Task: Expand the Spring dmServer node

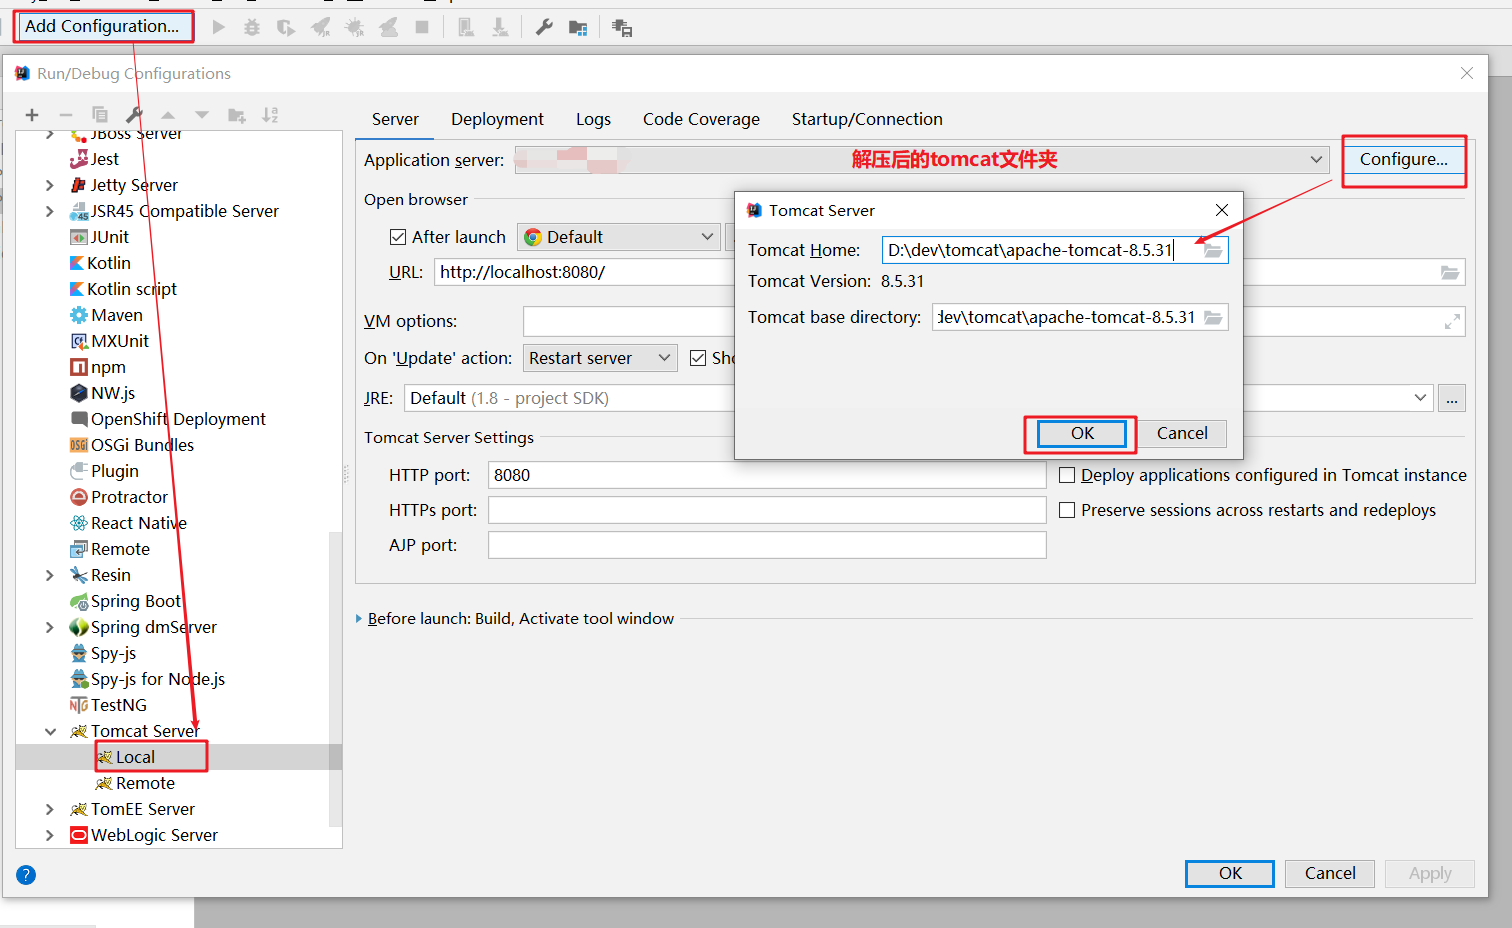Action: click(x=50, y=627)
